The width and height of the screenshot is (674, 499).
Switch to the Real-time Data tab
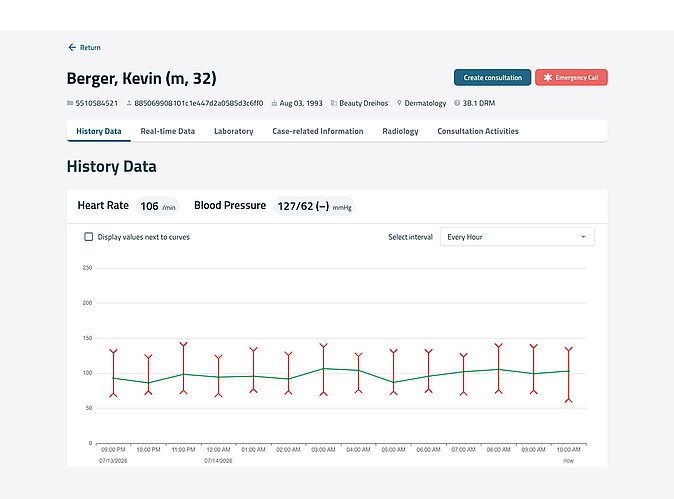pyautogui.click(x=168, y=131)
